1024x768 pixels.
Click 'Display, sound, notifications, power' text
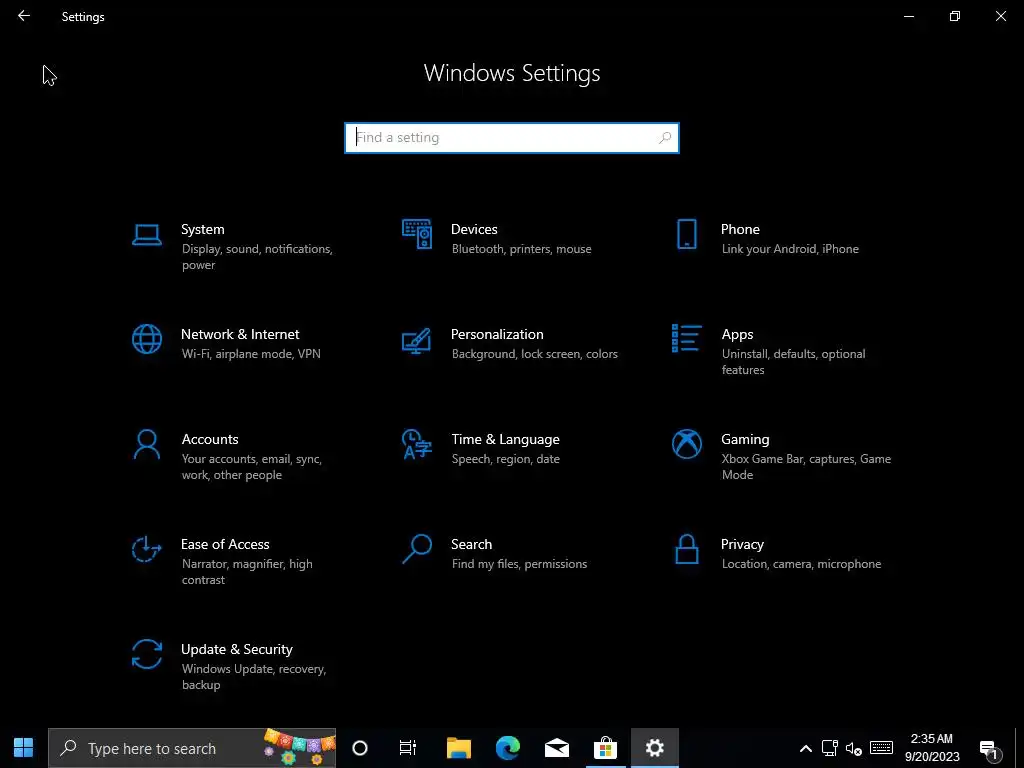(257, 257)
